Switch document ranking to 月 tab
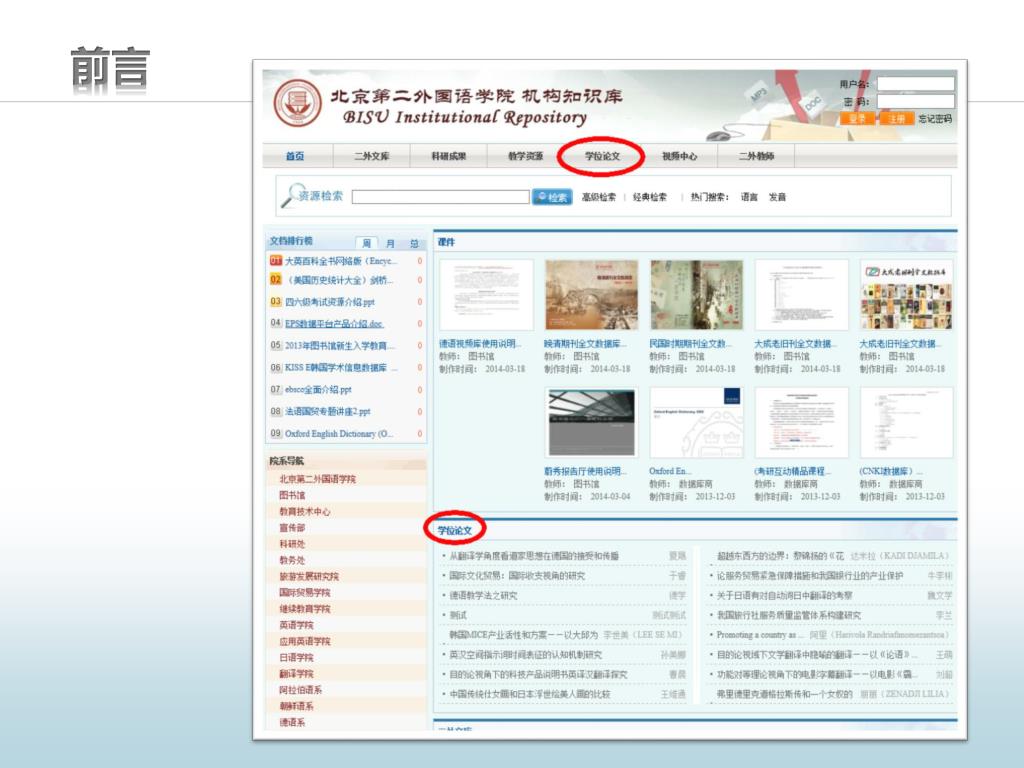This screenshot has width=1024, height=768. (x=390, y=244)
